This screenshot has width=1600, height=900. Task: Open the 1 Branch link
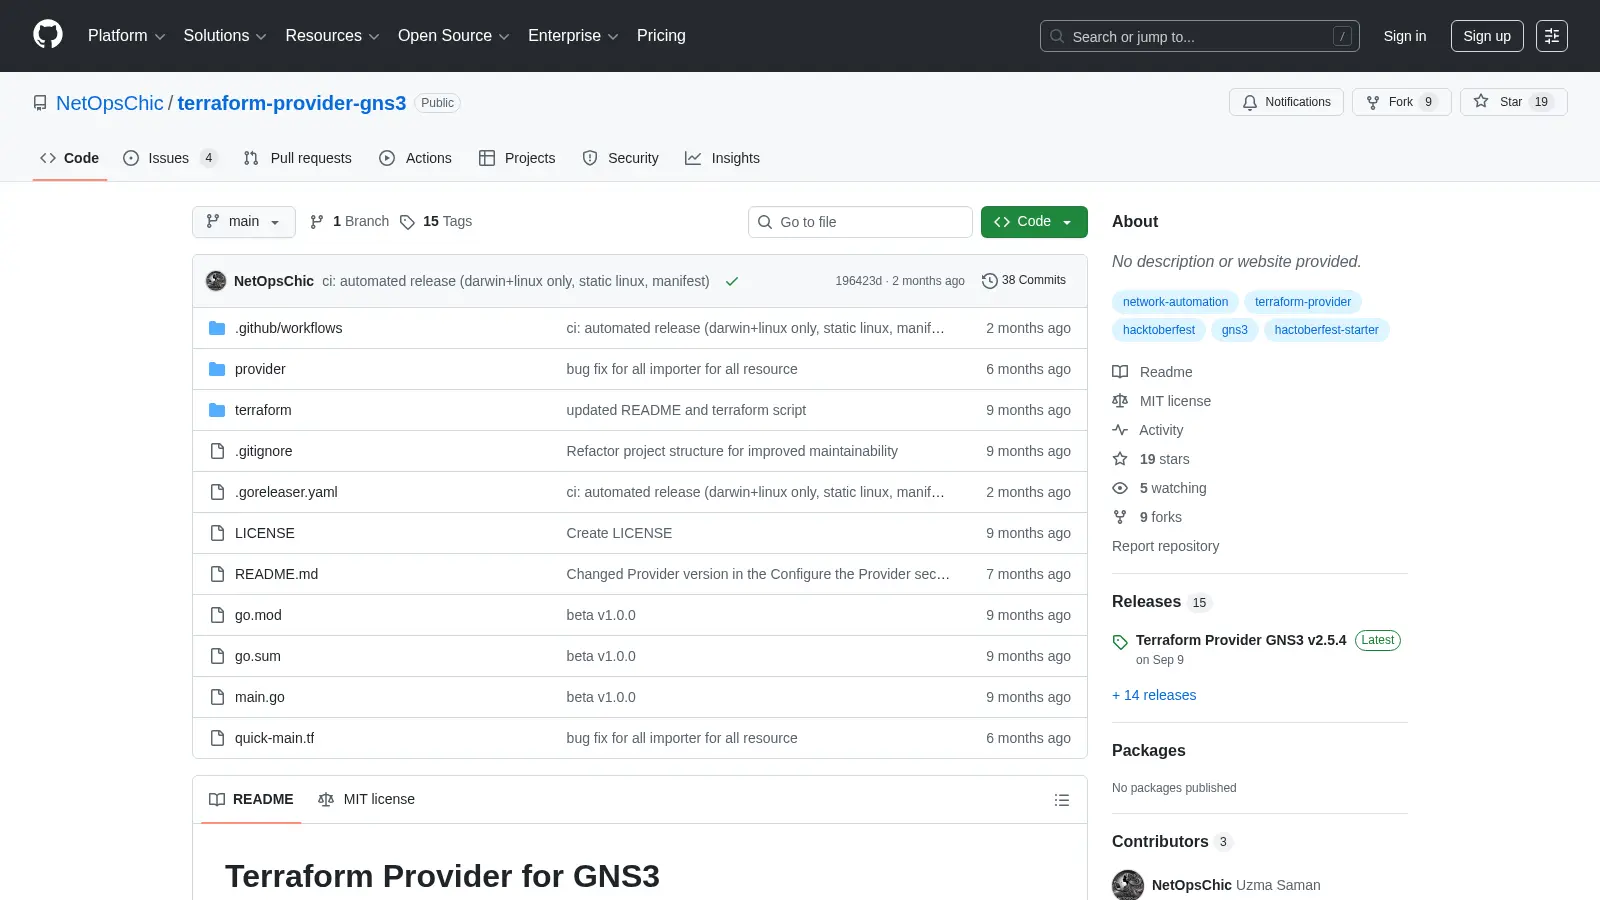coord(350,222)
